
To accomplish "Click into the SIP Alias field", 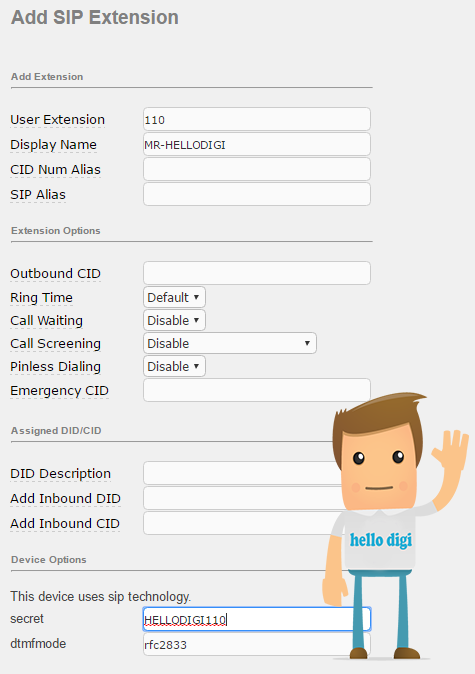I will 257,194.
